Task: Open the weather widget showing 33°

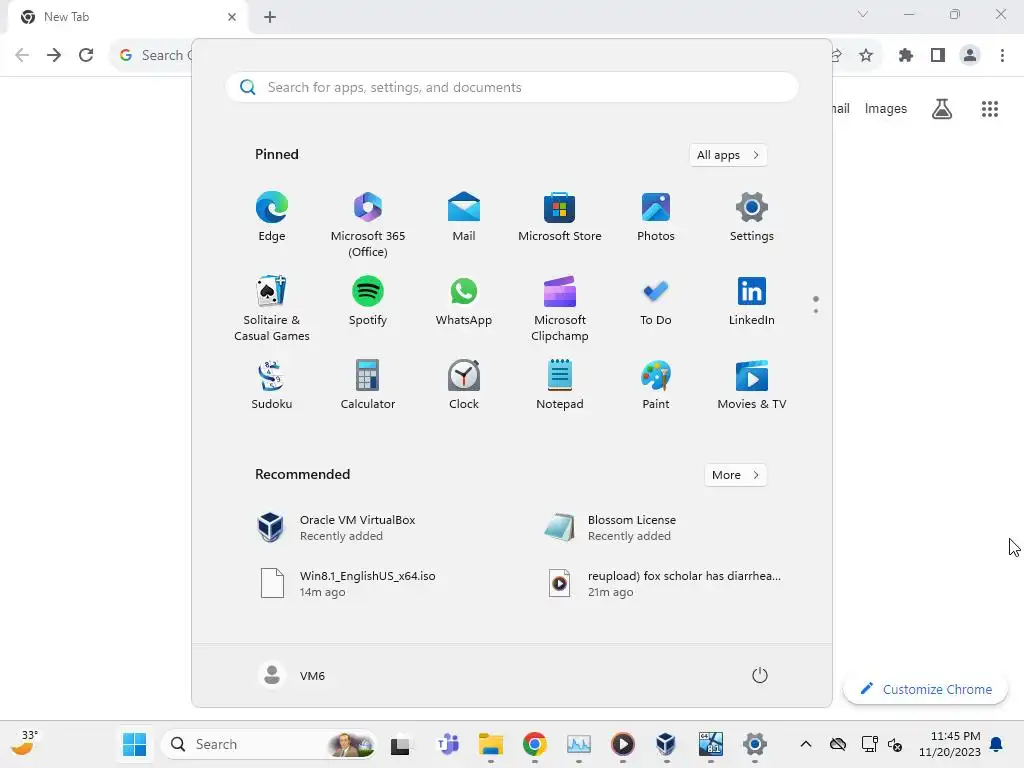Action: point(25,743)
